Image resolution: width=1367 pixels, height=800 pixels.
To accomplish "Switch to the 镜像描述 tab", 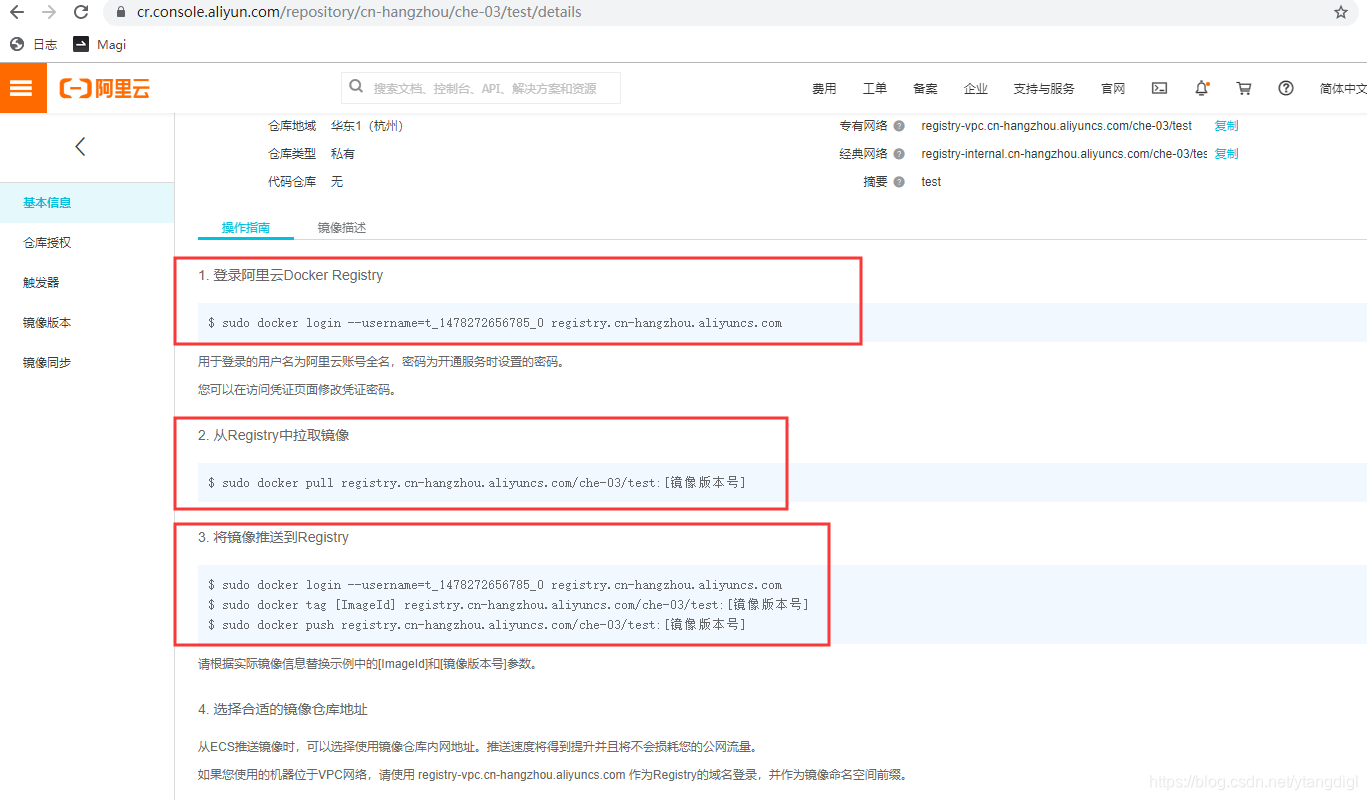I will 342,227.
